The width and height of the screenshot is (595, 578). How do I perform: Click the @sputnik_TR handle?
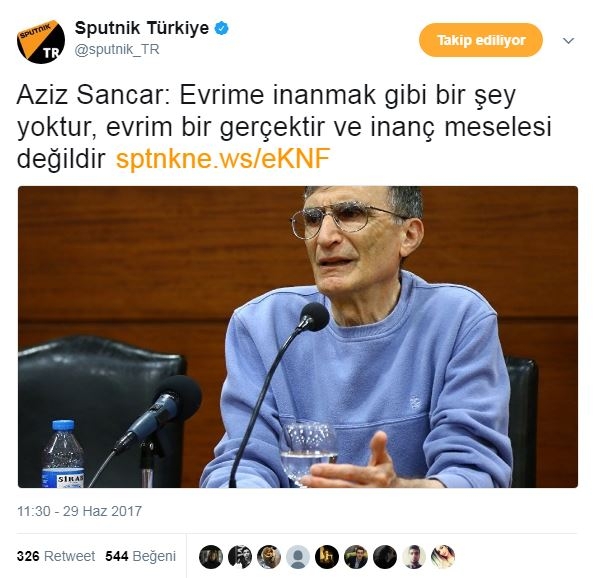point(117,50)
